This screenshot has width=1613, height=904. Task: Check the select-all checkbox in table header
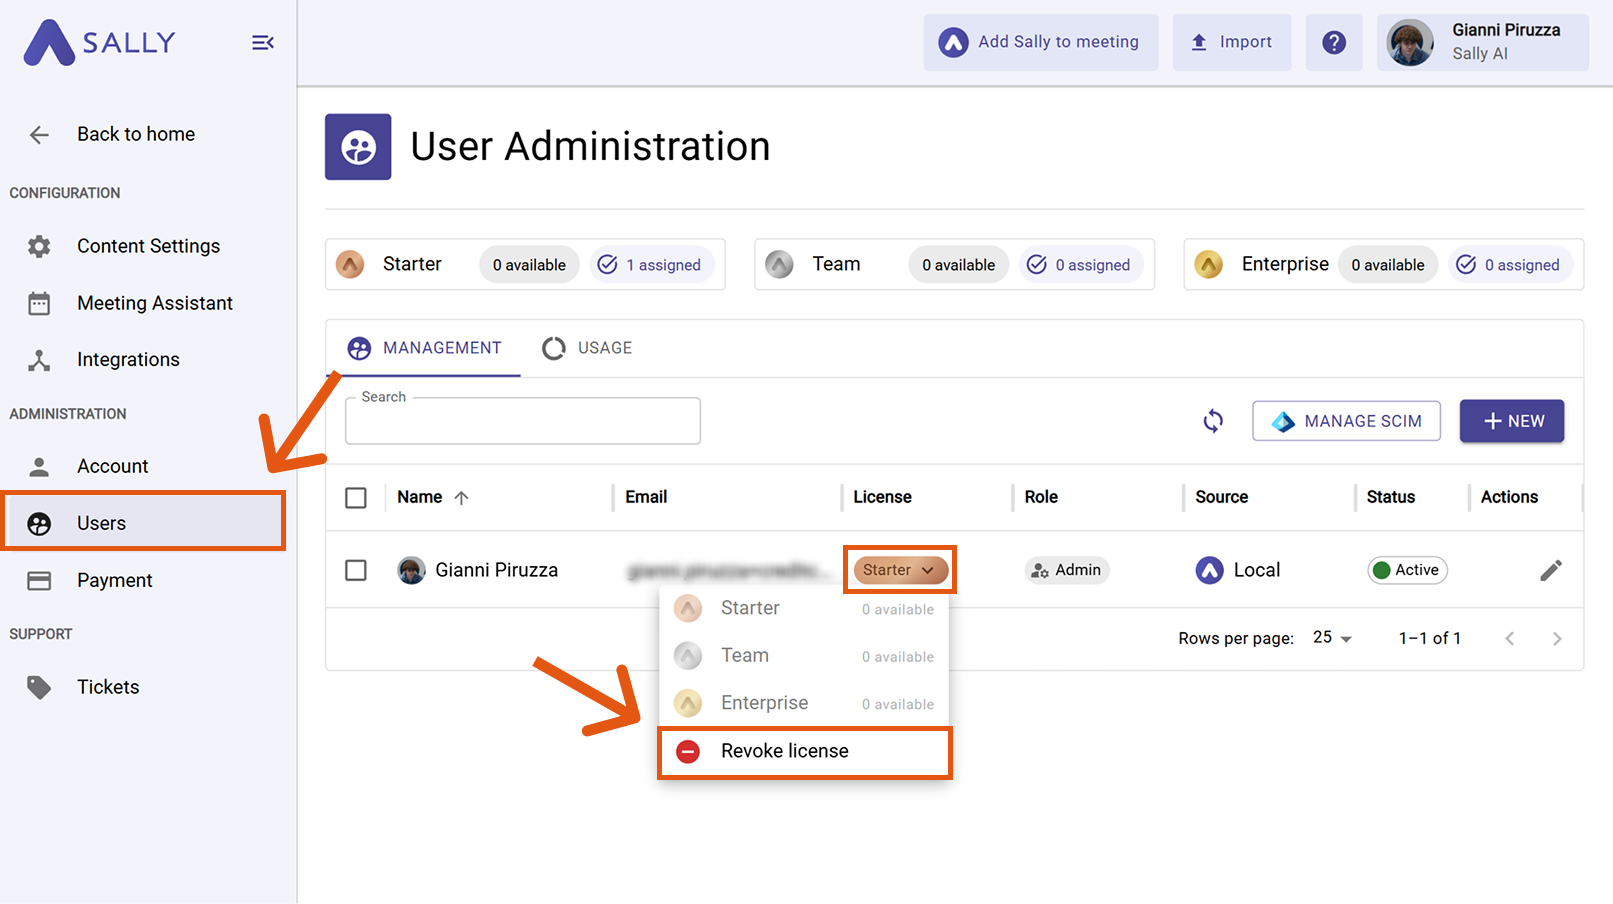tap(356, 497)
